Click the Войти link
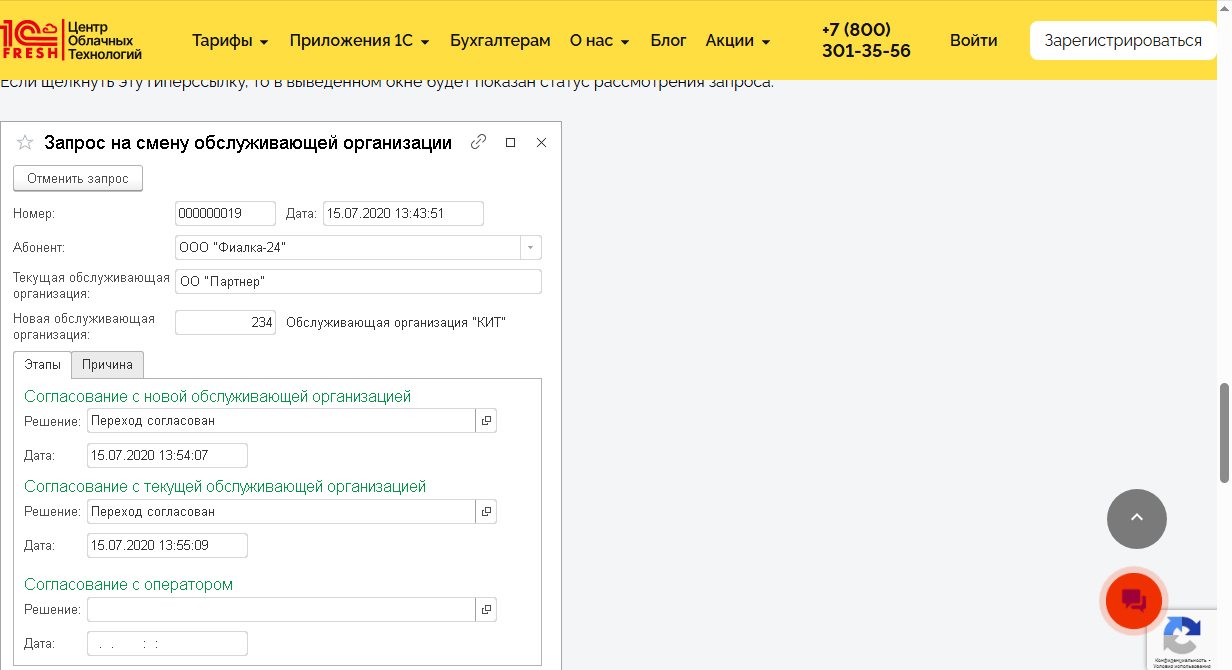 [x=973, y=41]
